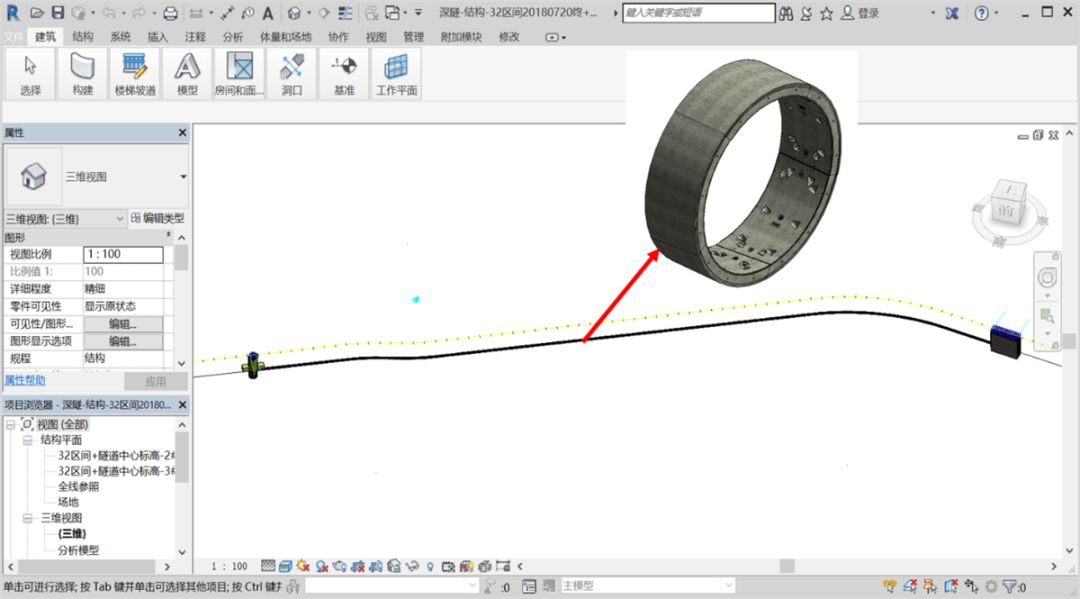Open the 三维视图 type selector dropdown
Screen dimensions: 1080x599
183,176
